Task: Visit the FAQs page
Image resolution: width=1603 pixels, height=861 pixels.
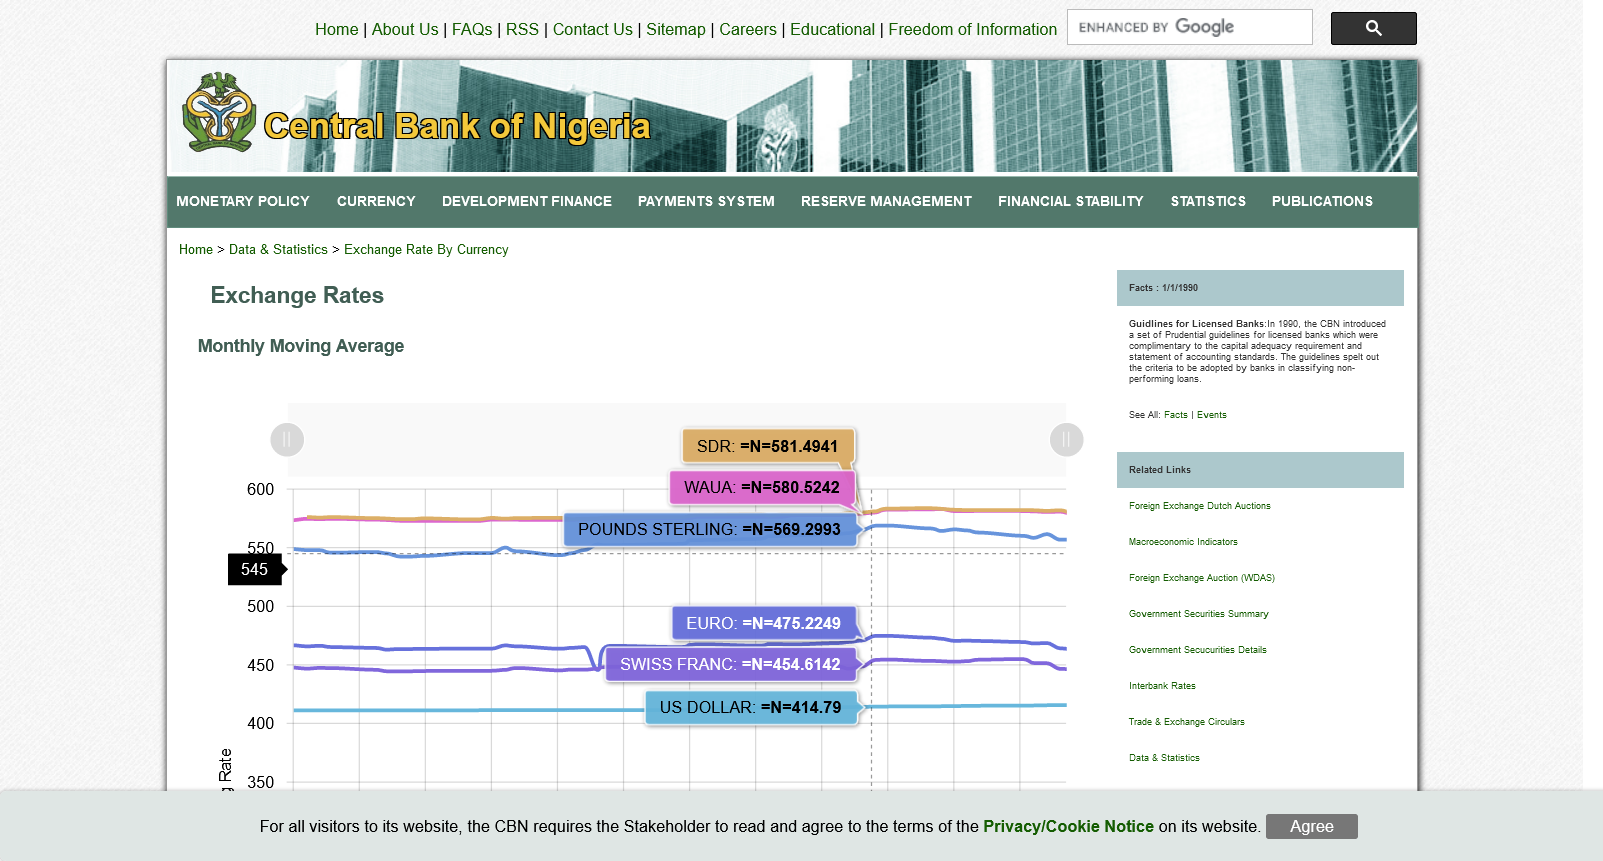Action: point(472,30)
